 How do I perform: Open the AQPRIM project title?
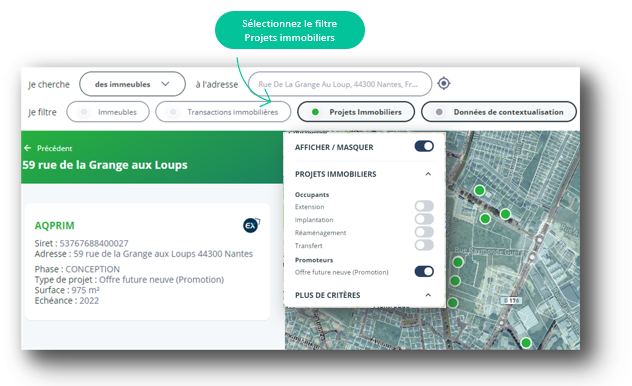[54, 225]
